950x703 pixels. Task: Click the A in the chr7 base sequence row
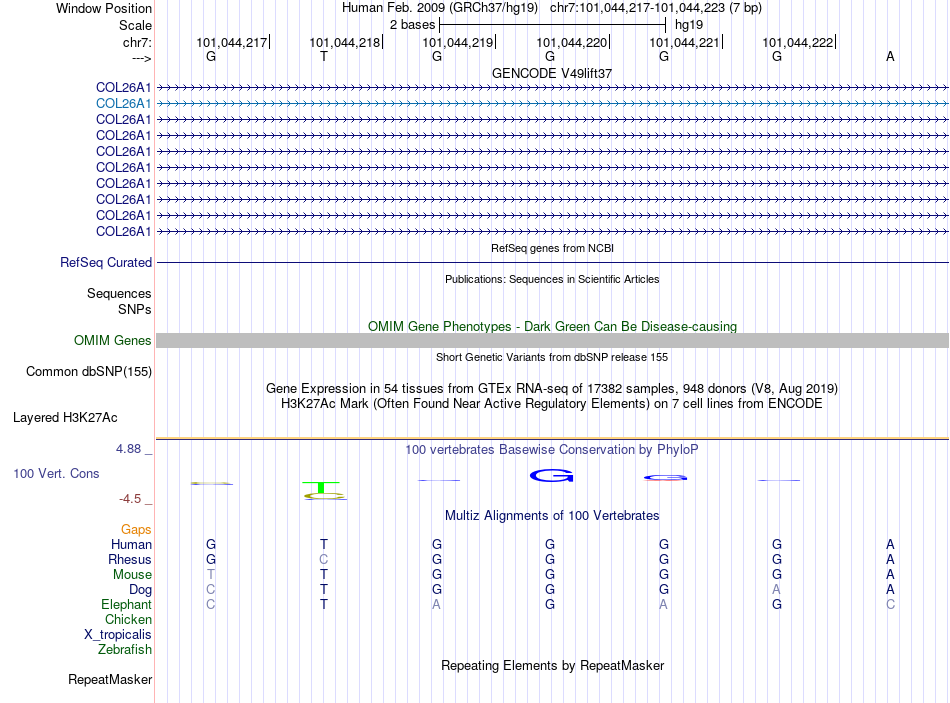tap(890, 56)
